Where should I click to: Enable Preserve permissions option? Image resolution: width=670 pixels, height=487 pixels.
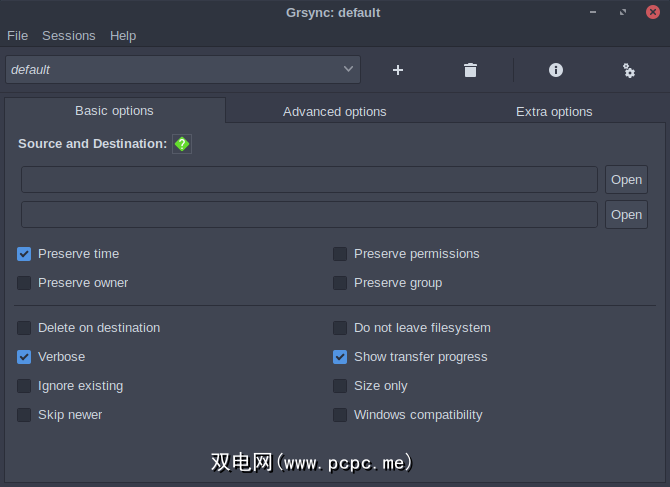coord(341,254)
